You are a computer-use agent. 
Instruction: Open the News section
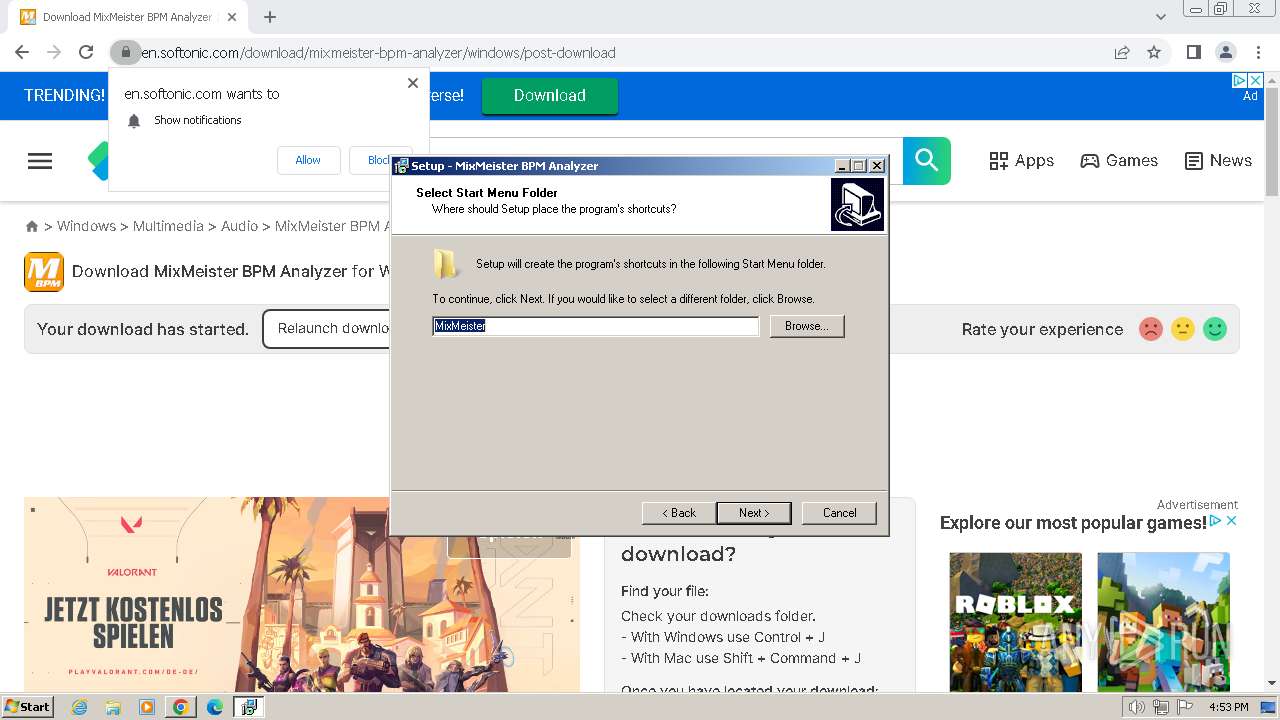pyautogui.click(x=1218, y=160)
